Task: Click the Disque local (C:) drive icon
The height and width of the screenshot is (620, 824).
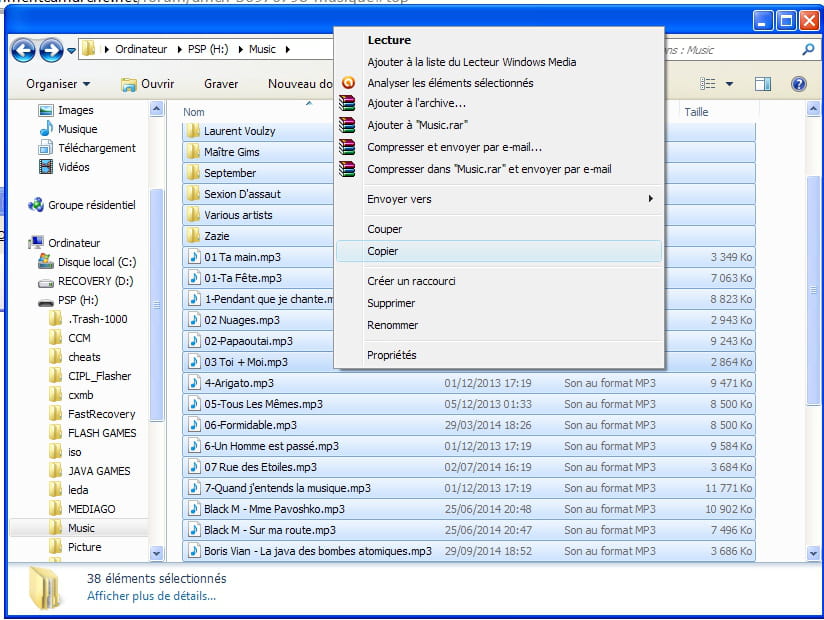Action: [46, 262]
